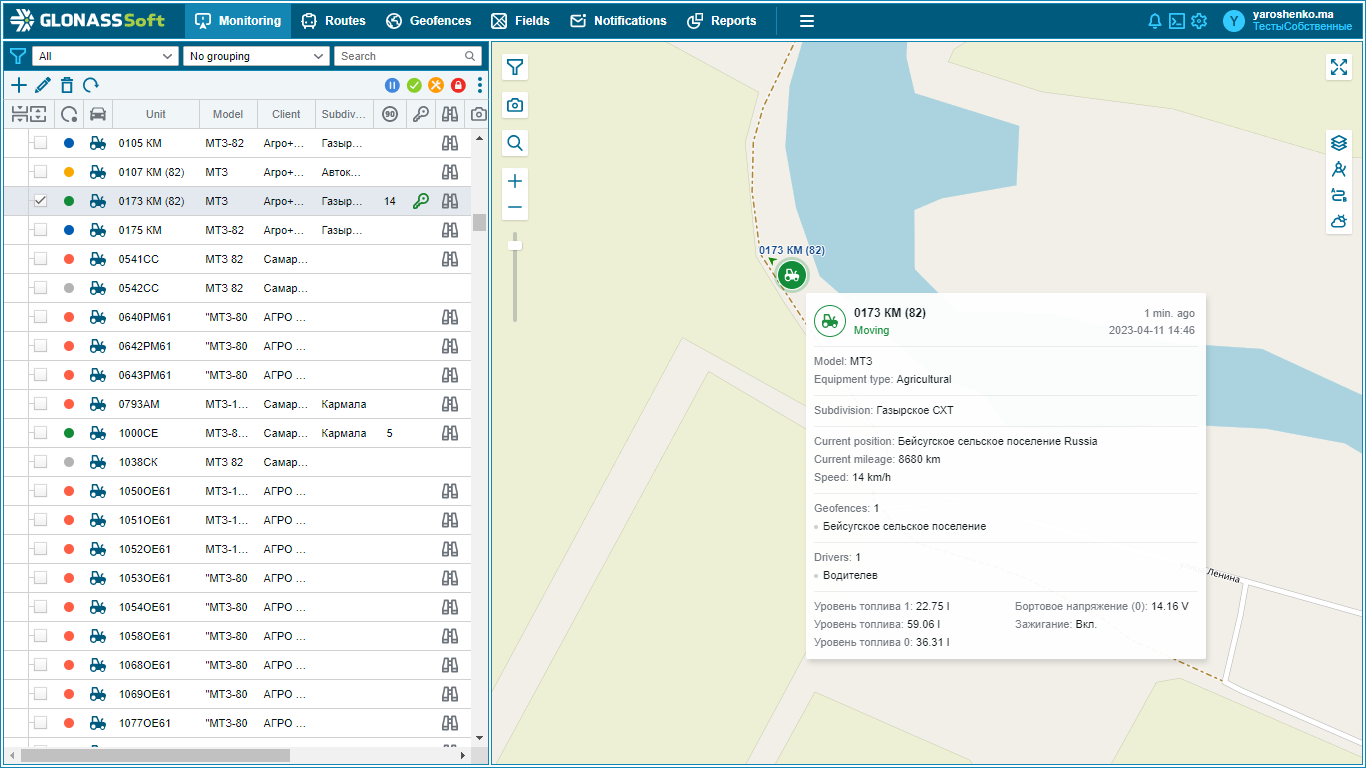Open the Monitoring tab
This screenshot has width=1366, height=768.
(x=237, y=21)
